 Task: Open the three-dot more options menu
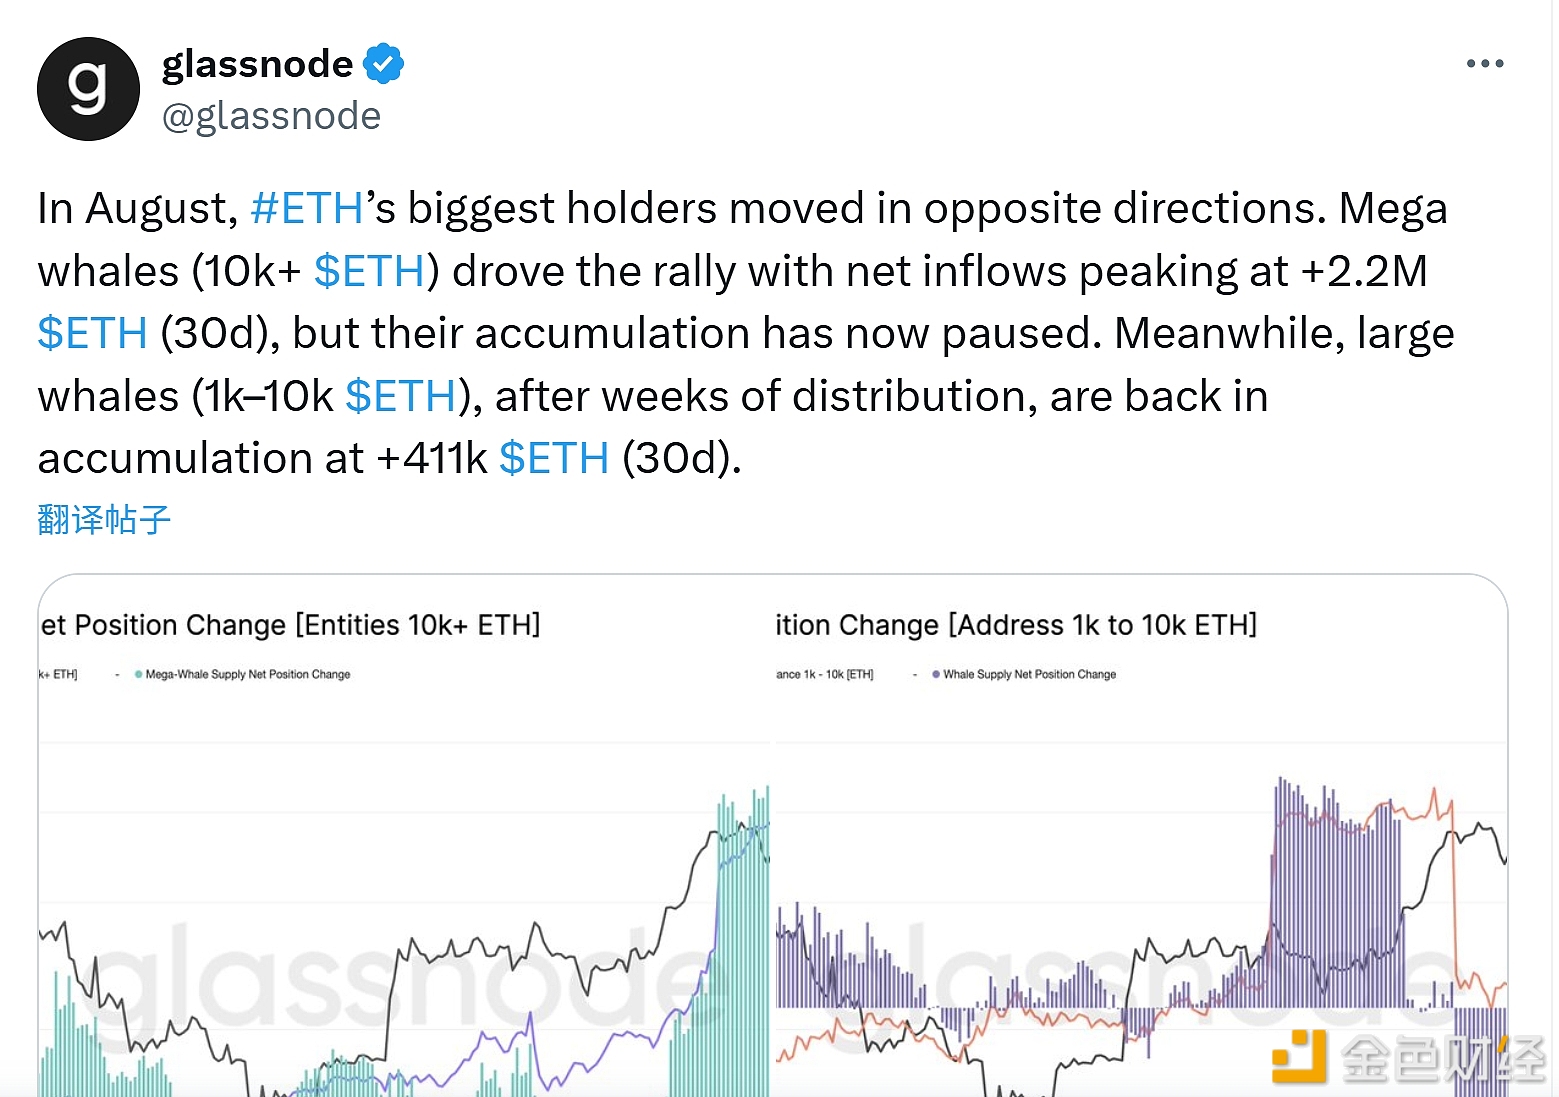point(1484,63)
